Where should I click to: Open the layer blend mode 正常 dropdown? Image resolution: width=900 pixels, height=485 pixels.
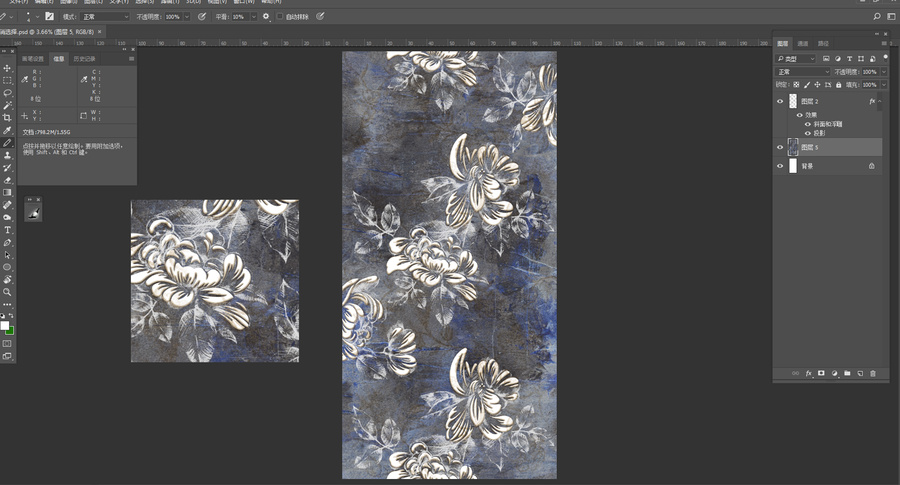(x=803, y=72)
